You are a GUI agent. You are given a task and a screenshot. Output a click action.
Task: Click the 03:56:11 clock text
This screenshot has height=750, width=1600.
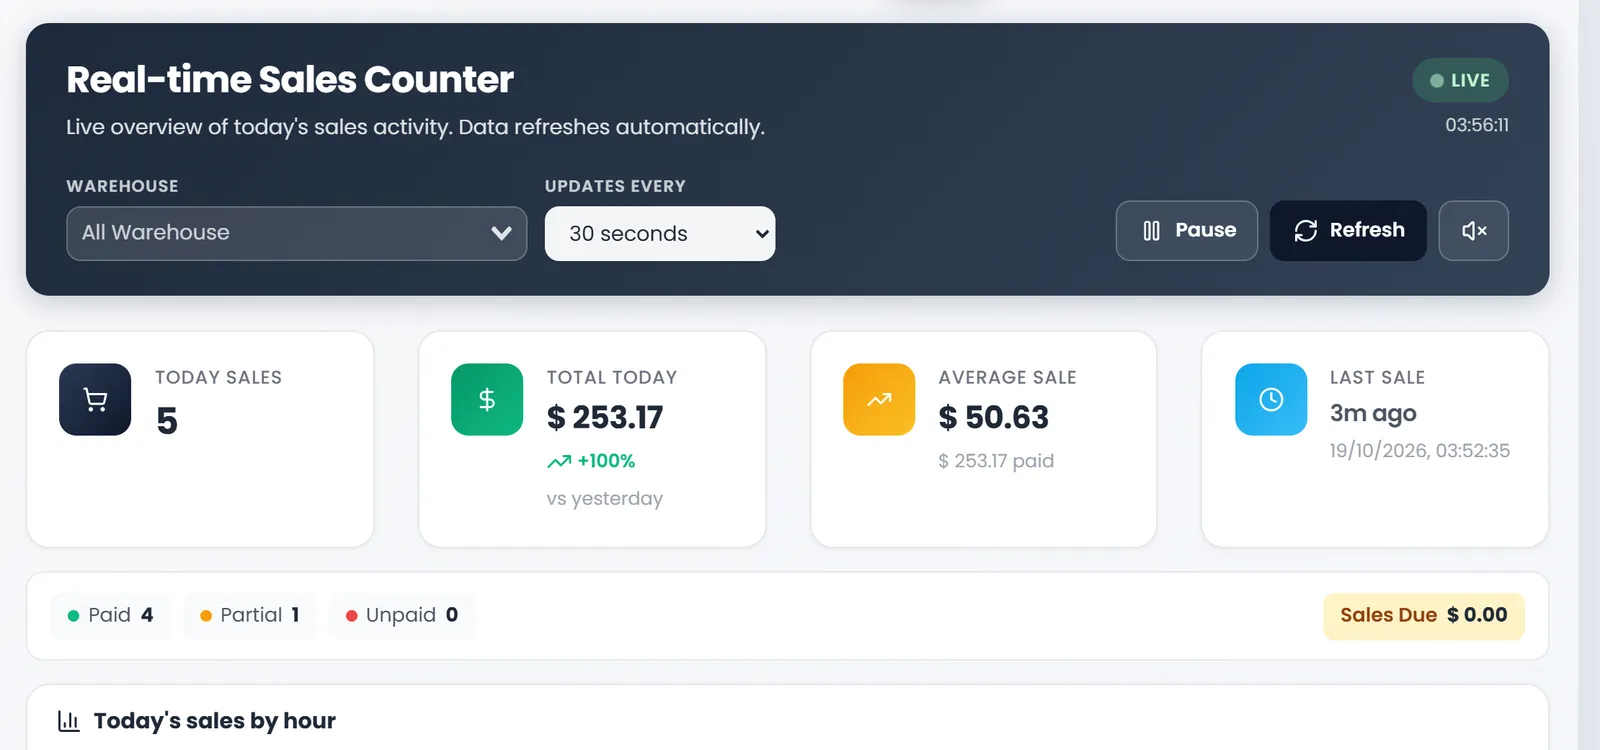tap(1477, 125)
